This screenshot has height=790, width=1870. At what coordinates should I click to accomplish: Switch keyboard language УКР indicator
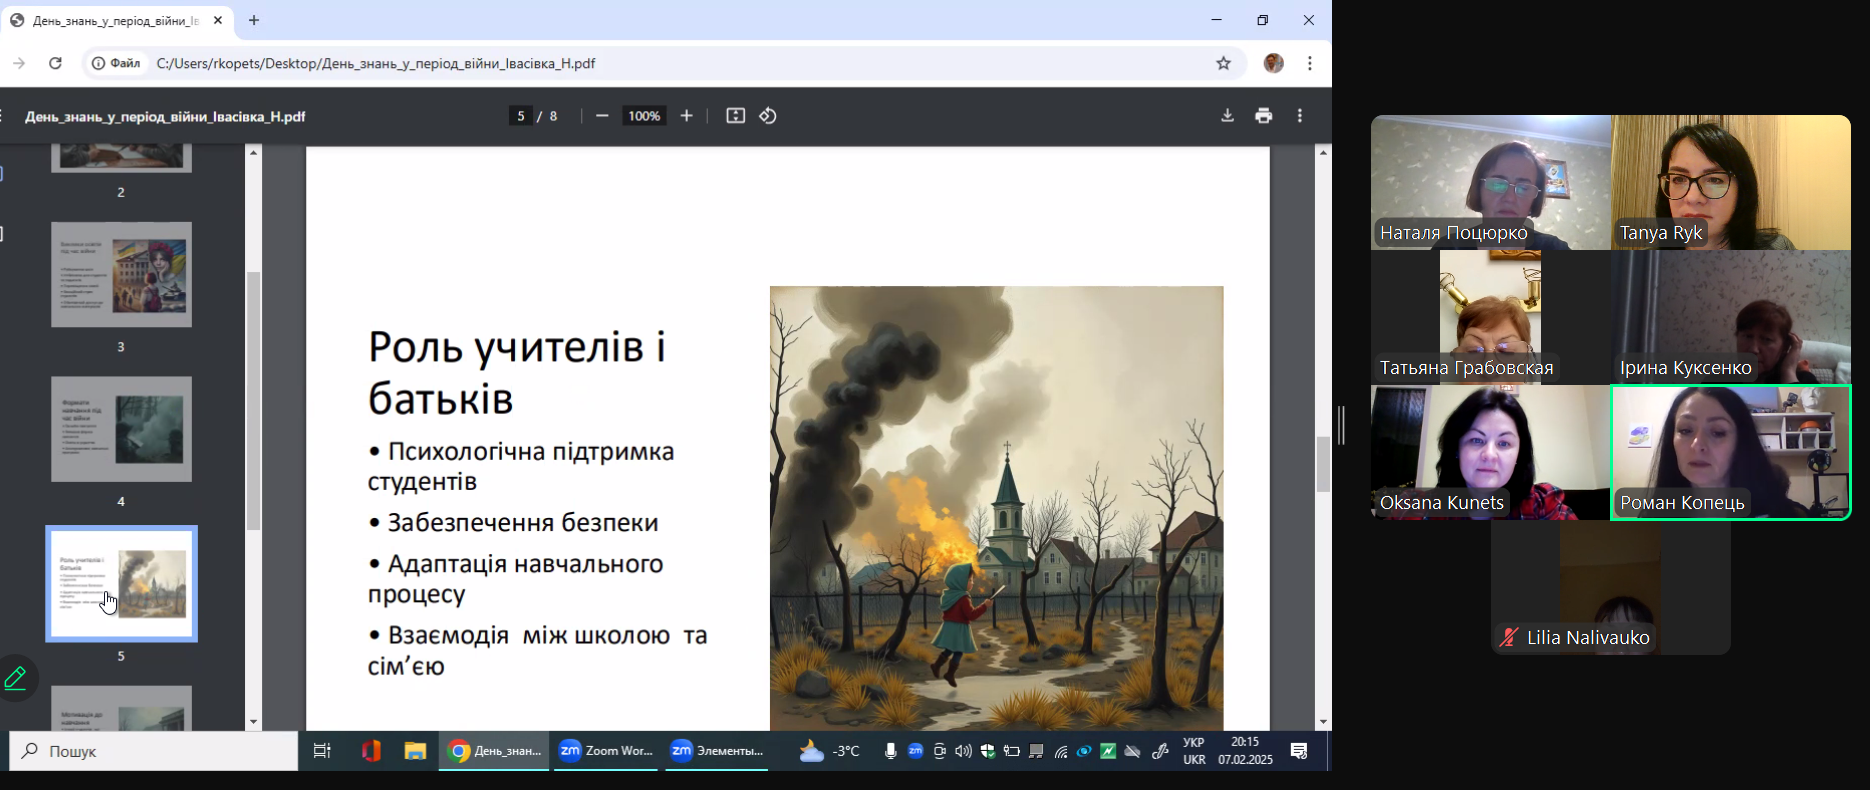tap(1194, 751)
